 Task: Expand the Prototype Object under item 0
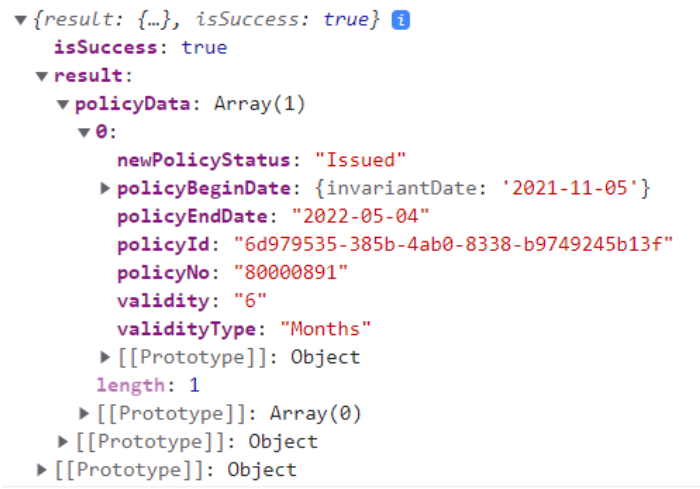(x=106, y=357)
